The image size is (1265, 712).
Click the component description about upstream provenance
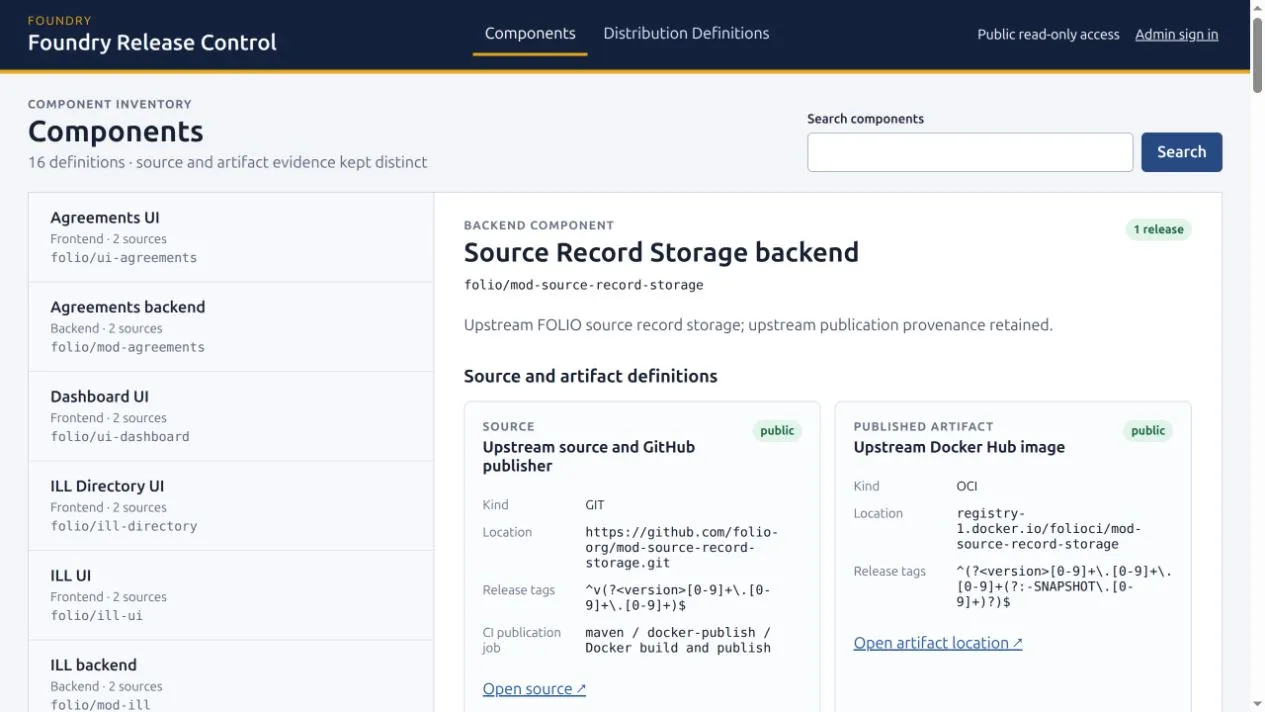pyautogui.click(x=758, y=325)
